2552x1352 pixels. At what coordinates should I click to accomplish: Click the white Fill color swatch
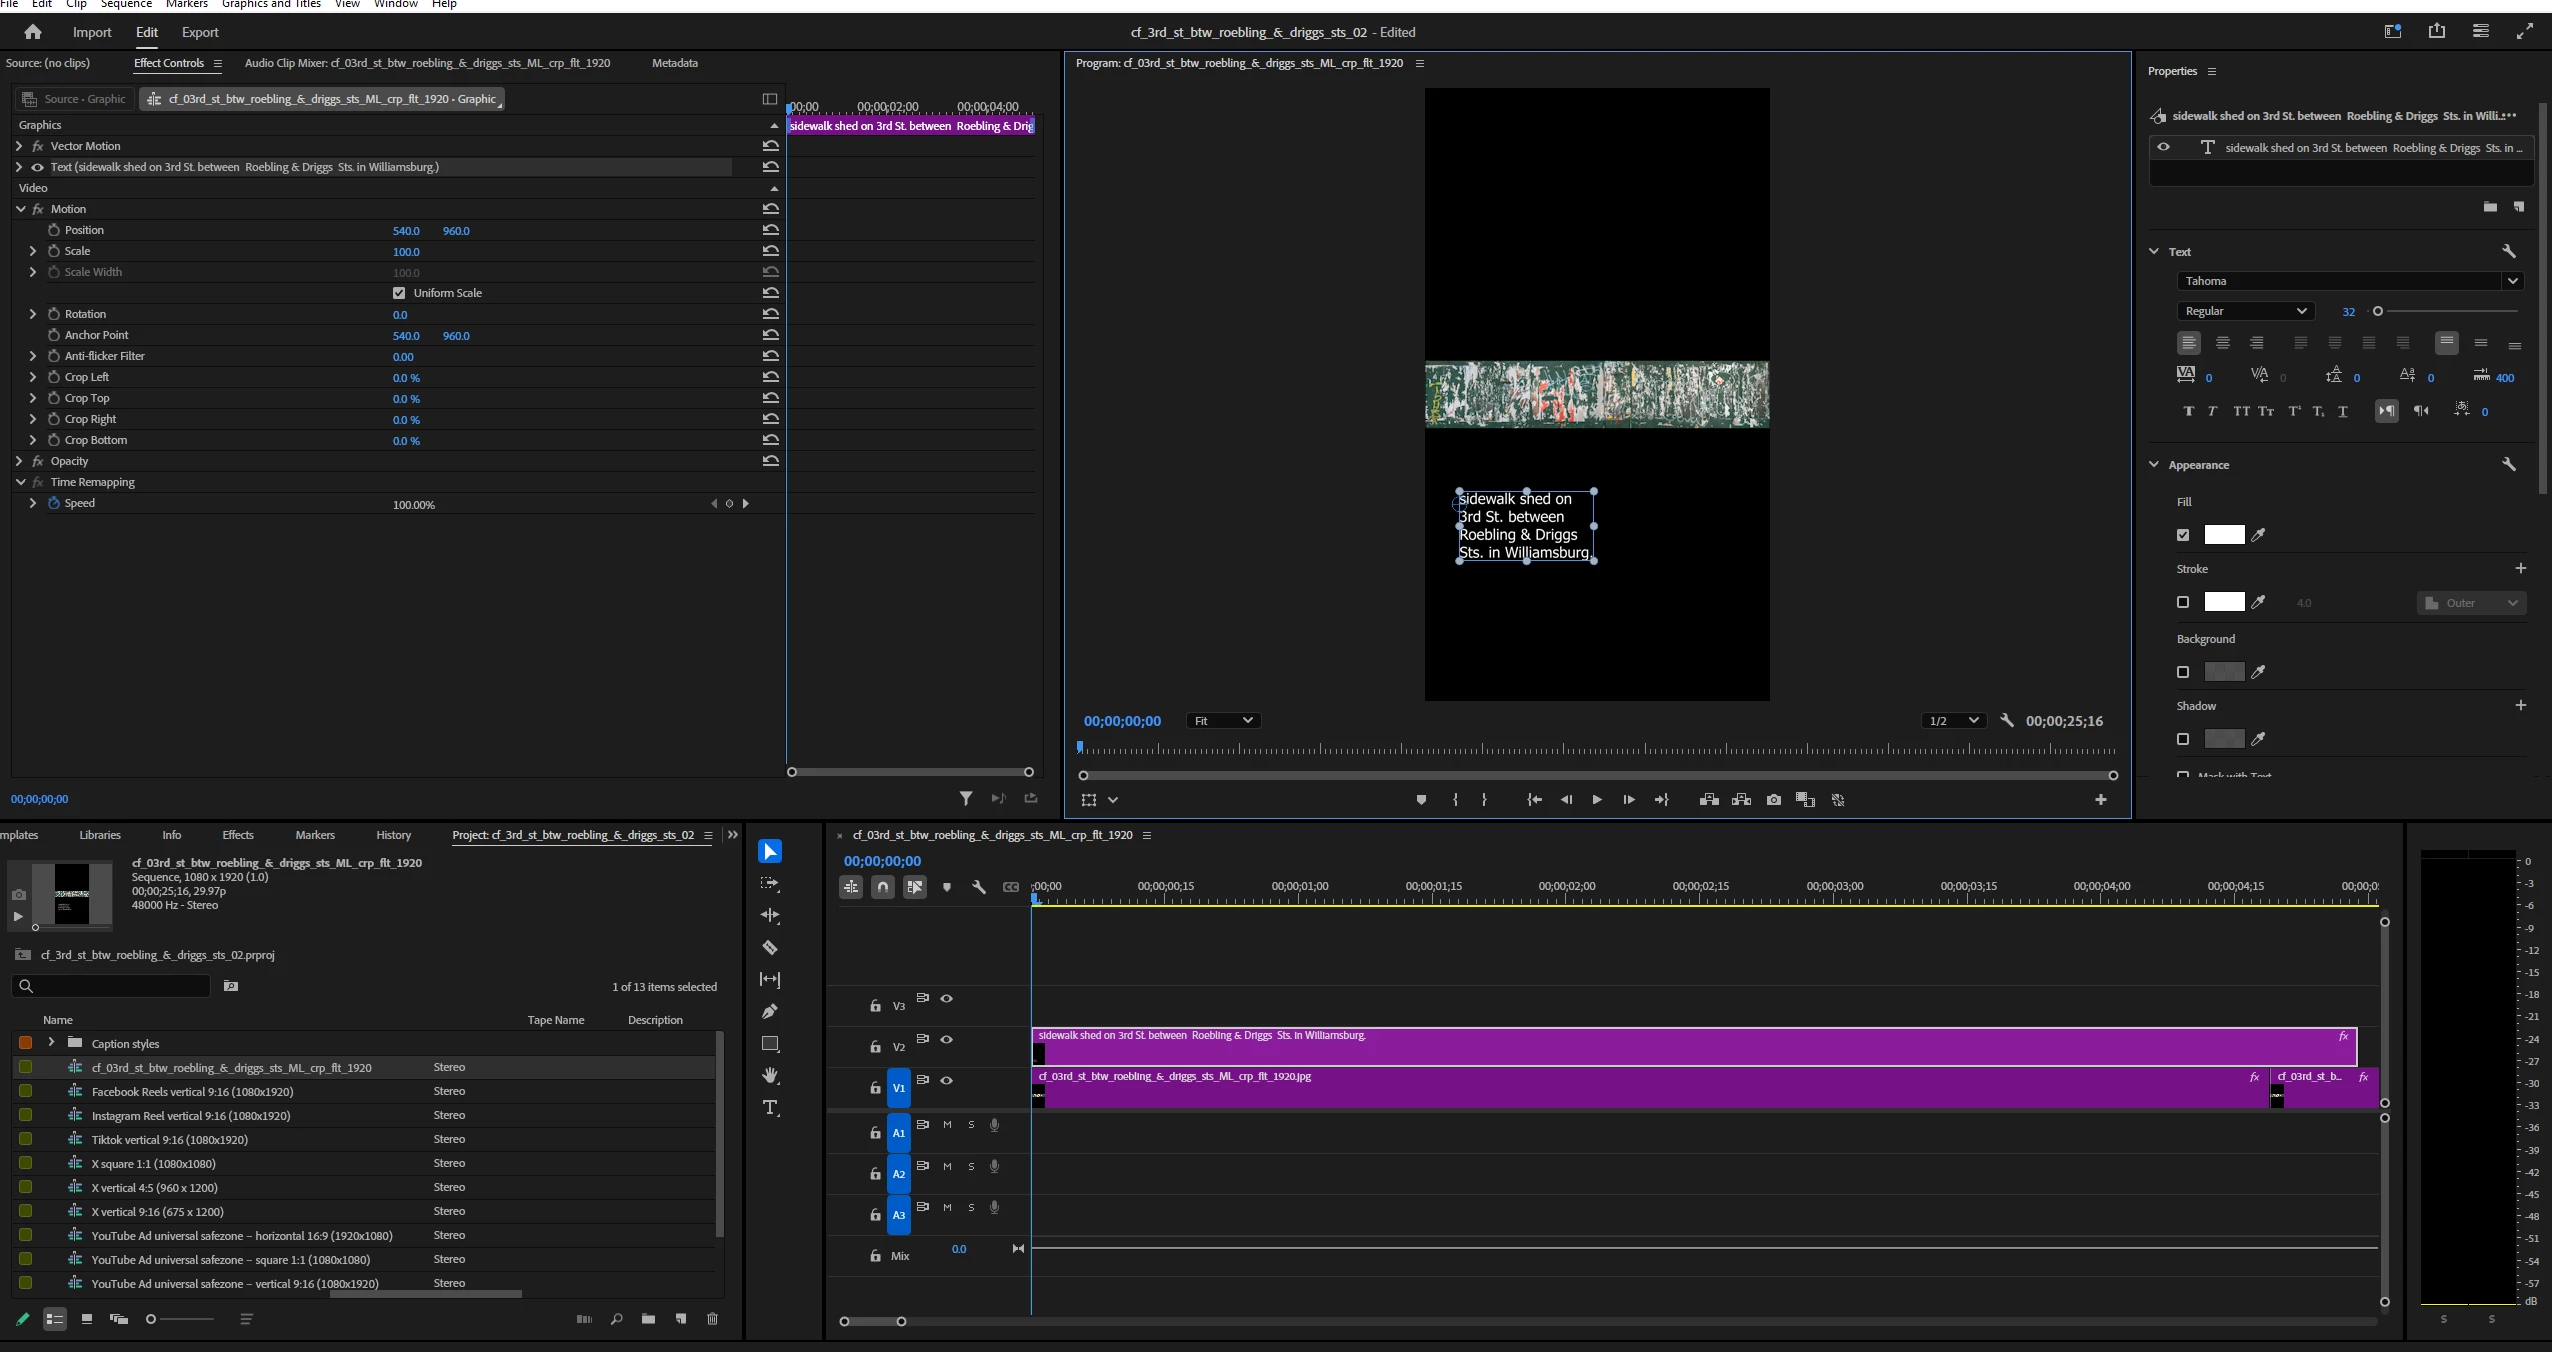[x=2224, y=535]
